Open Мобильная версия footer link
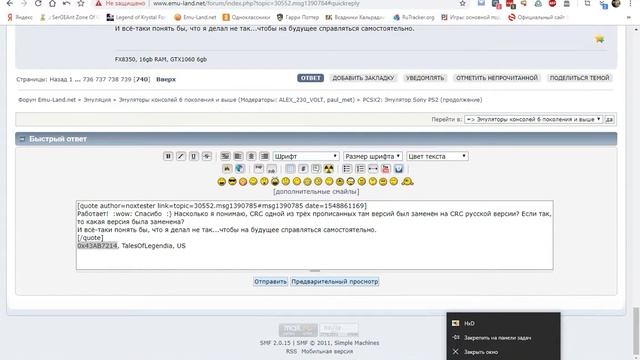This screenshot has height=360, width=640. coord(327,351)
